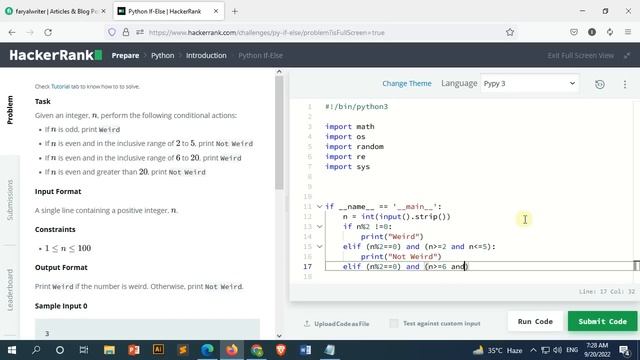Click the Submit Code button

602,321
